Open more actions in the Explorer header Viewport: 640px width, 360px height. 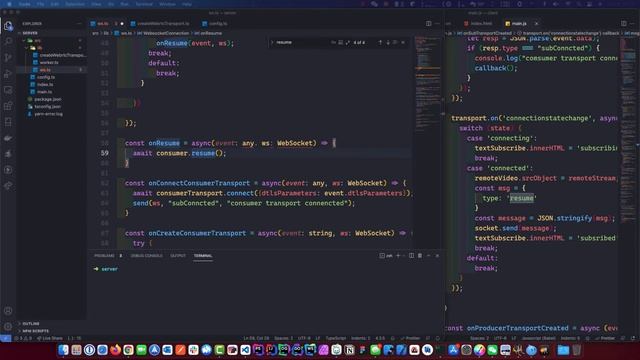(79, 24)
